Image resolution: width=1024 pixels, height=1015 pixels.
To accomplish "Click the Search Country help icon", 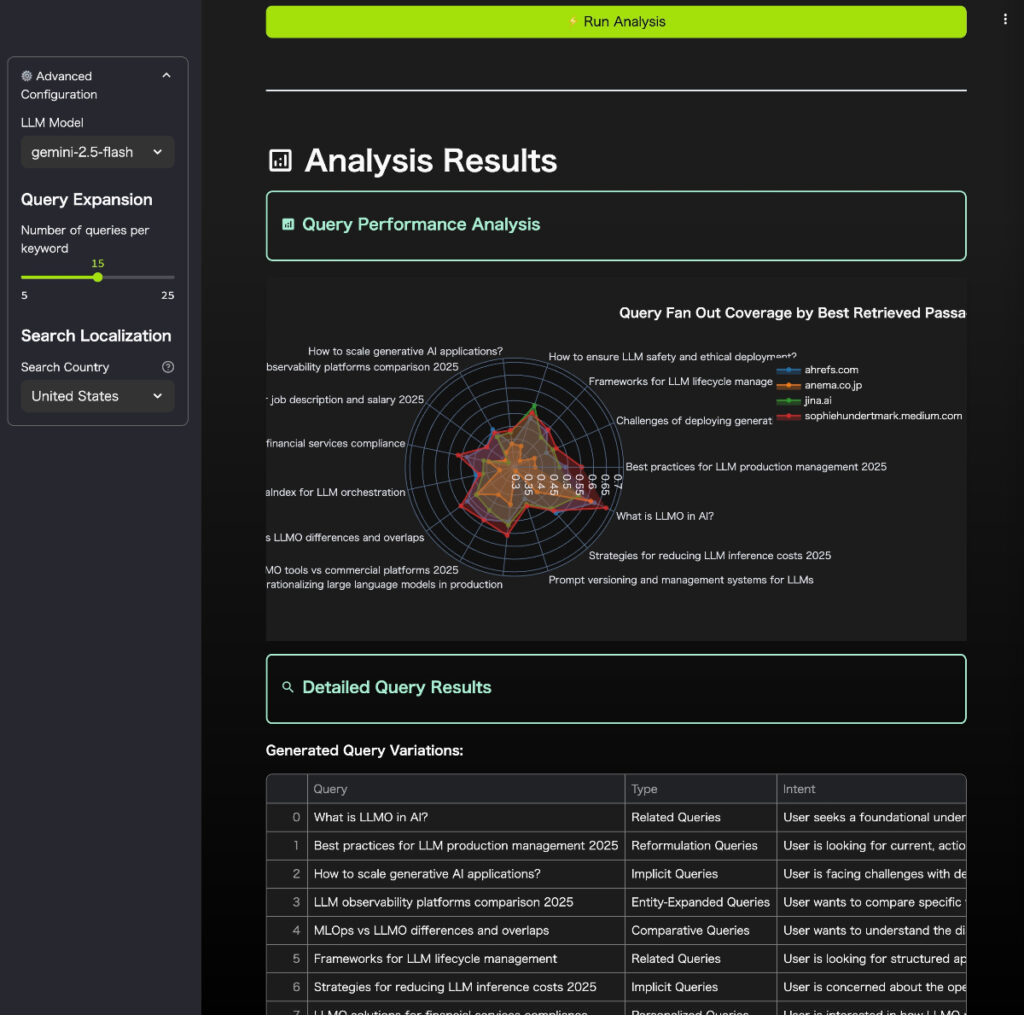I will 168,367.
